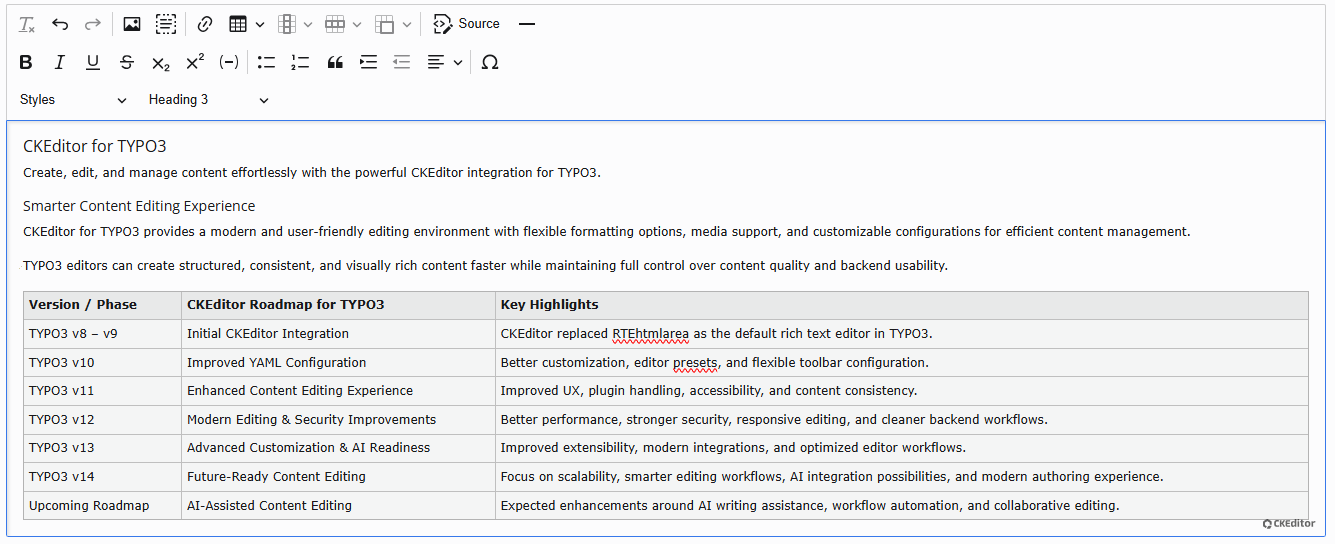This screenshot has width=1335, height=544.
Task: Click the 'Modern Editing & Security Improvements' cell
Action: tap(338, 419)
